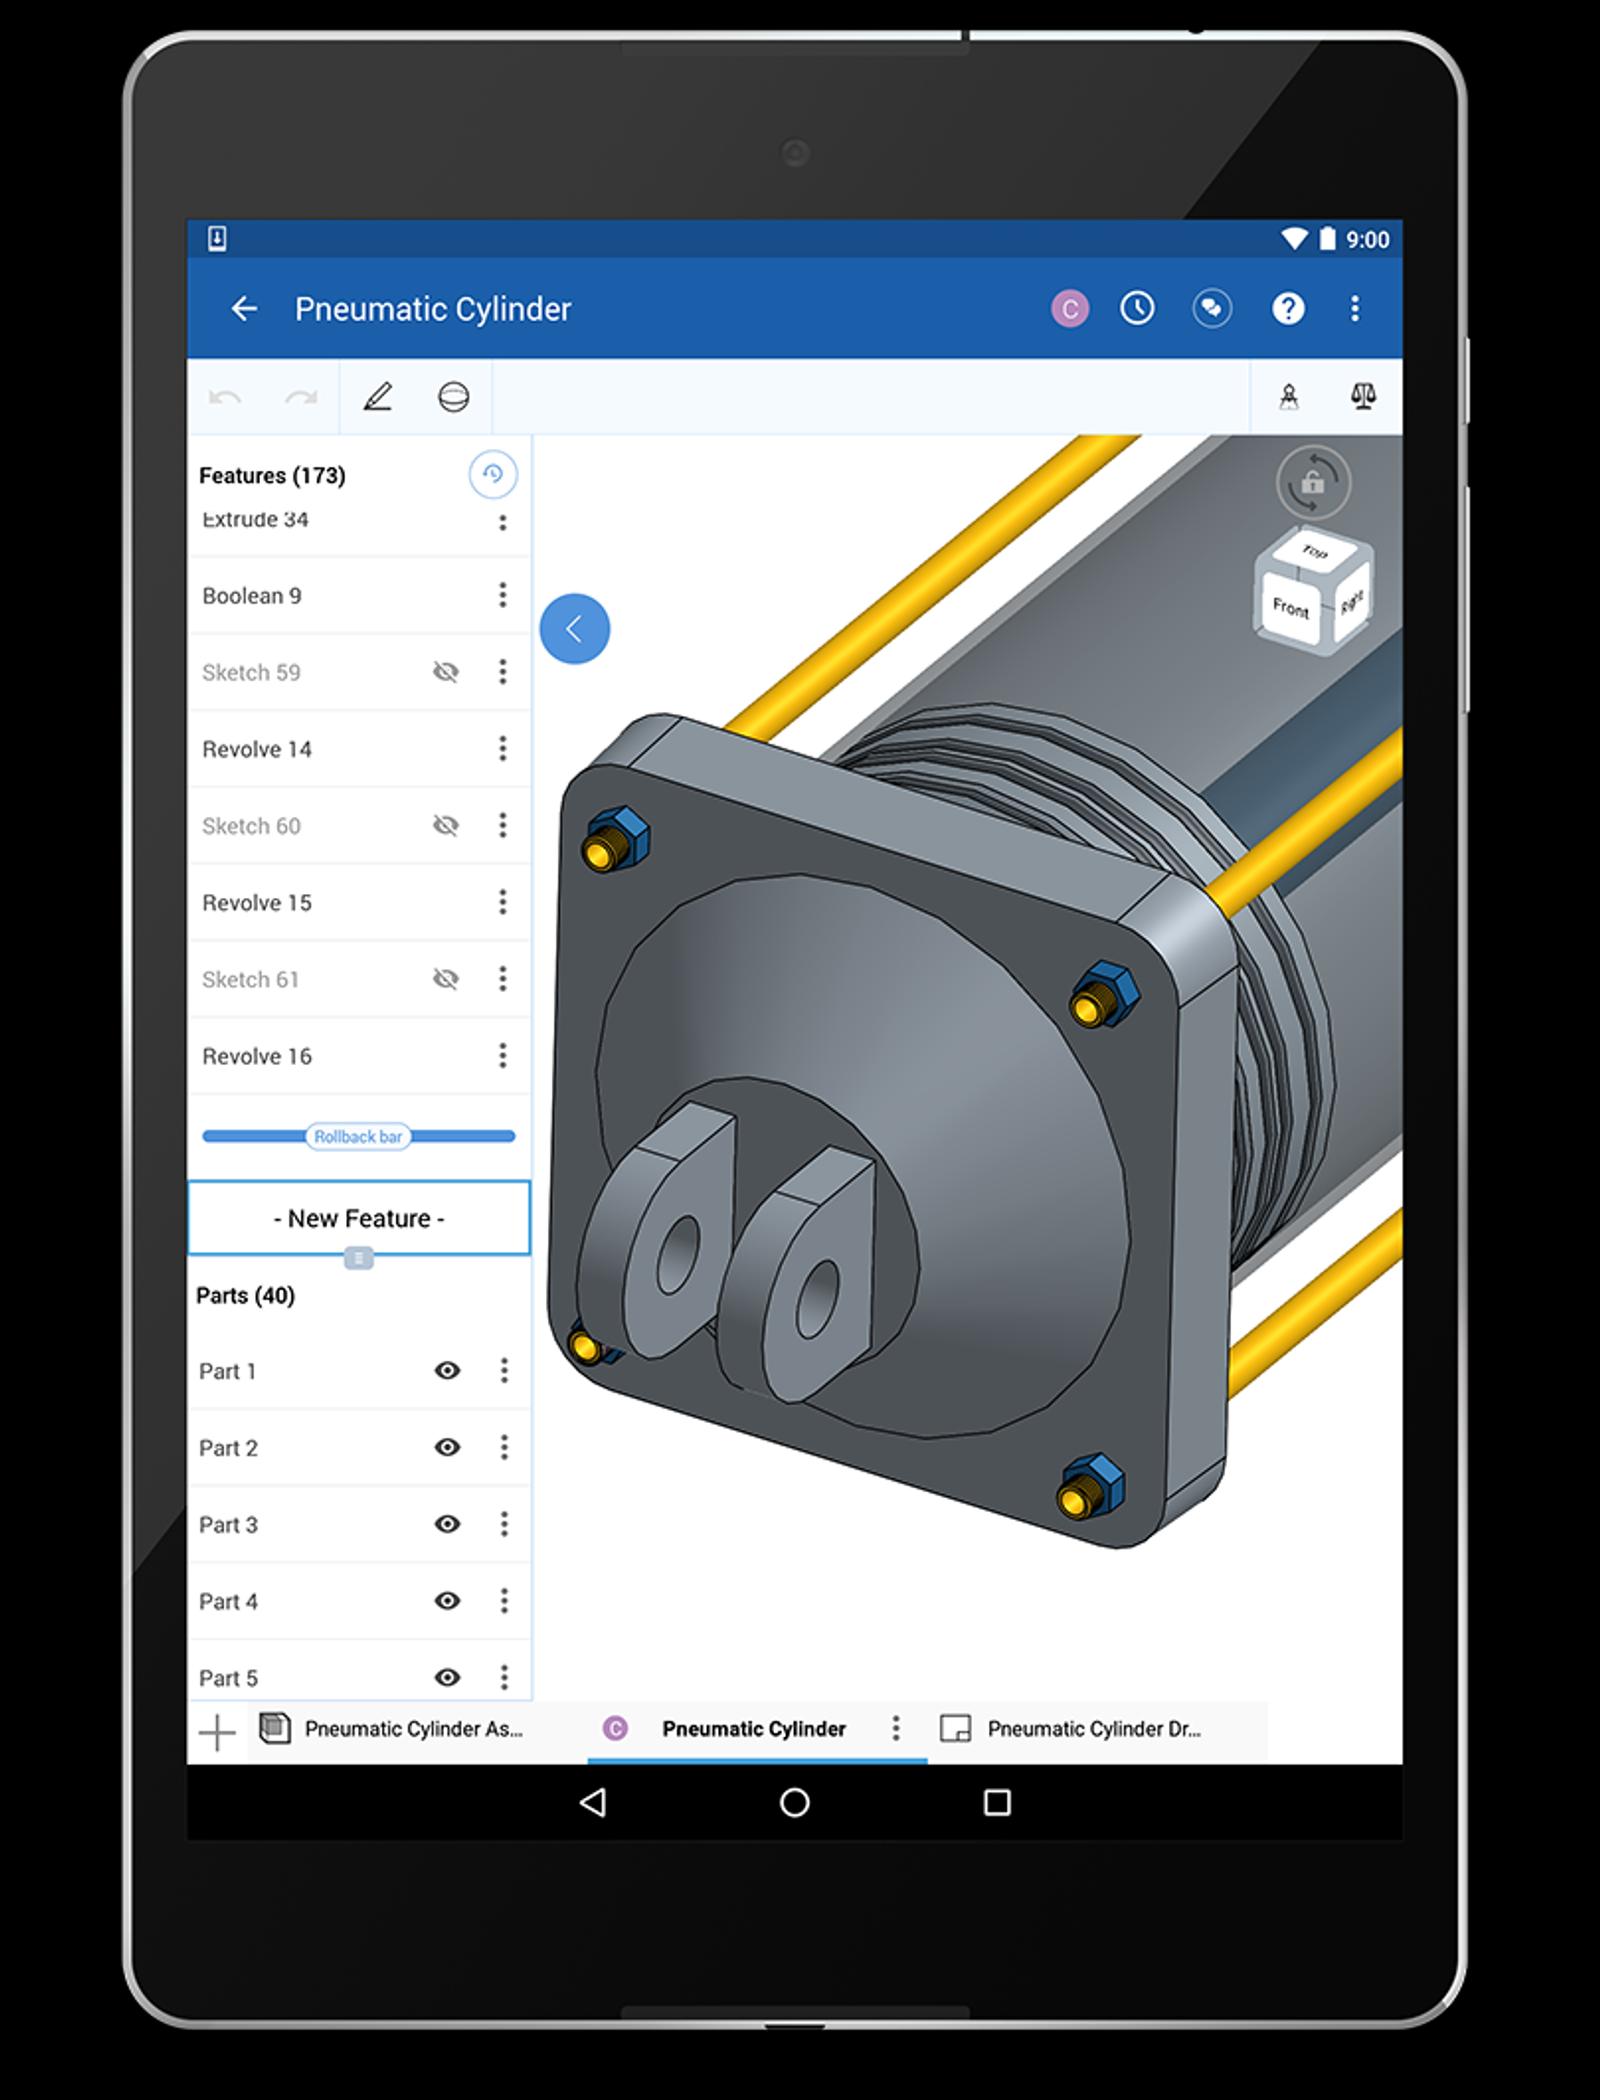Open the sketch pencil tool
The image size is (1600, 2100).
[377, 397]
